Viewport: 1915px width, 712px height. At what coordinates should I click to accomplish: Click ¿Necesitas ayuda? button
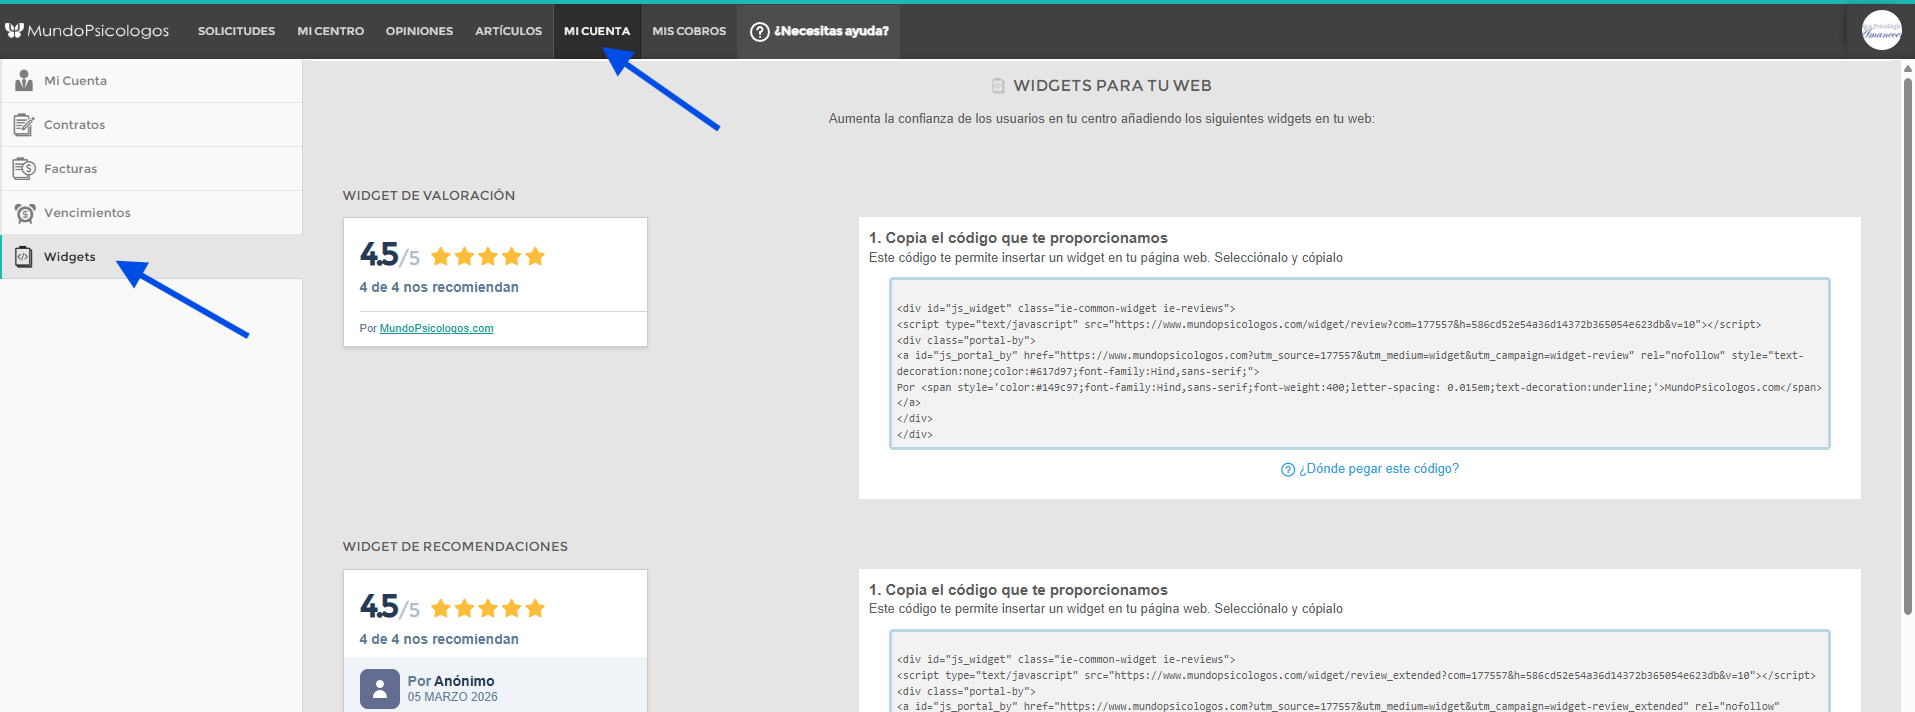coord(830,32)
